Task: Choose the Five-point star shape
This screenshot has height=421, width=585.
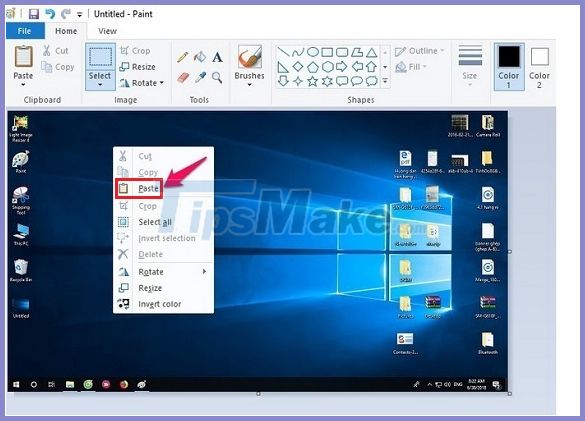Action: click(313, 81)
